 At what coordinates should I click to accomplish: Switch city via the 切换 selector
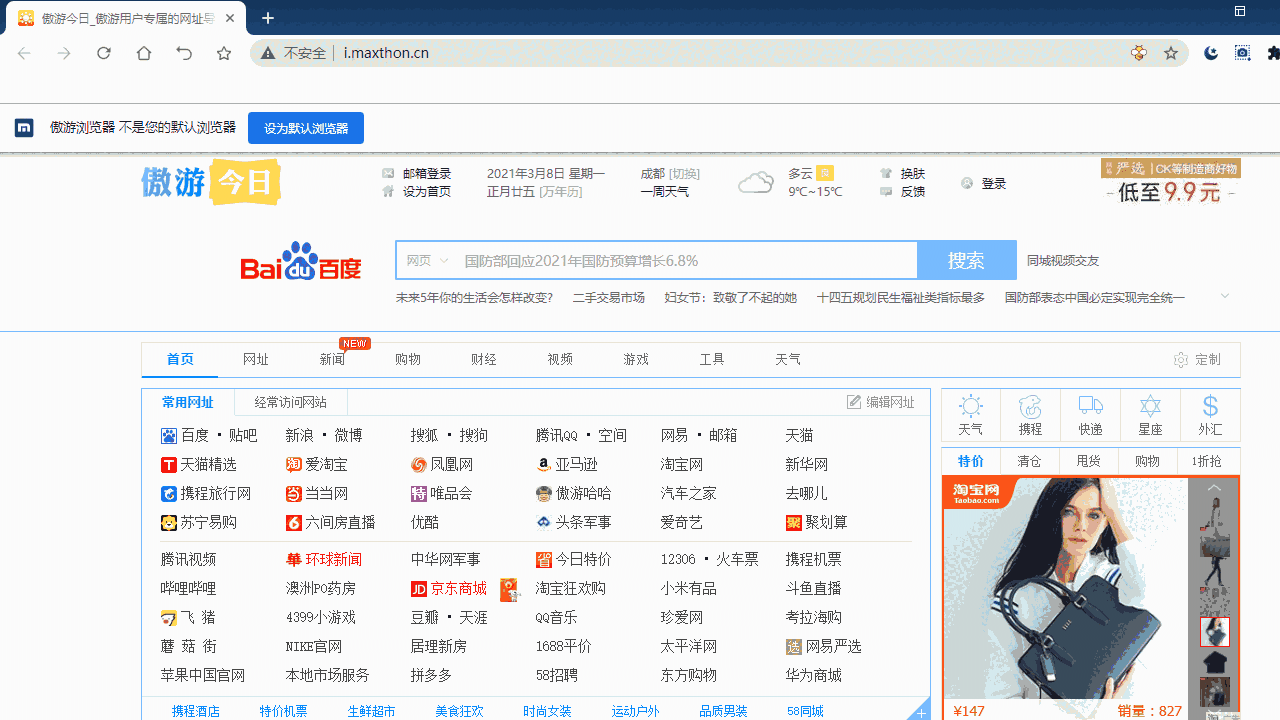coord(682,173)
